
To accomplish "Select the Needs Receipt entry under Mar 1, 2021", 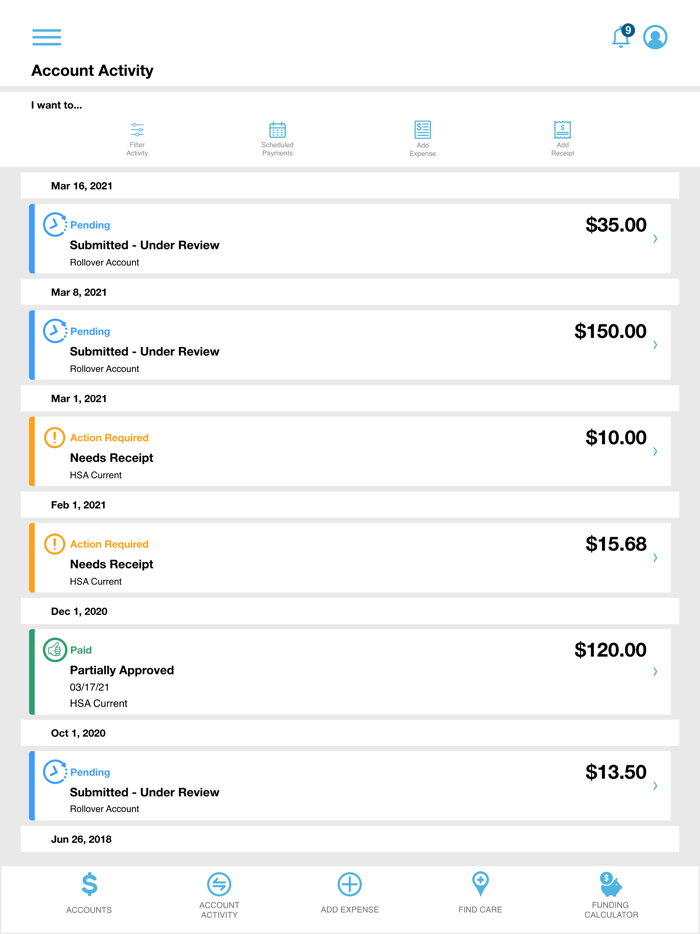I will (350, 450).
